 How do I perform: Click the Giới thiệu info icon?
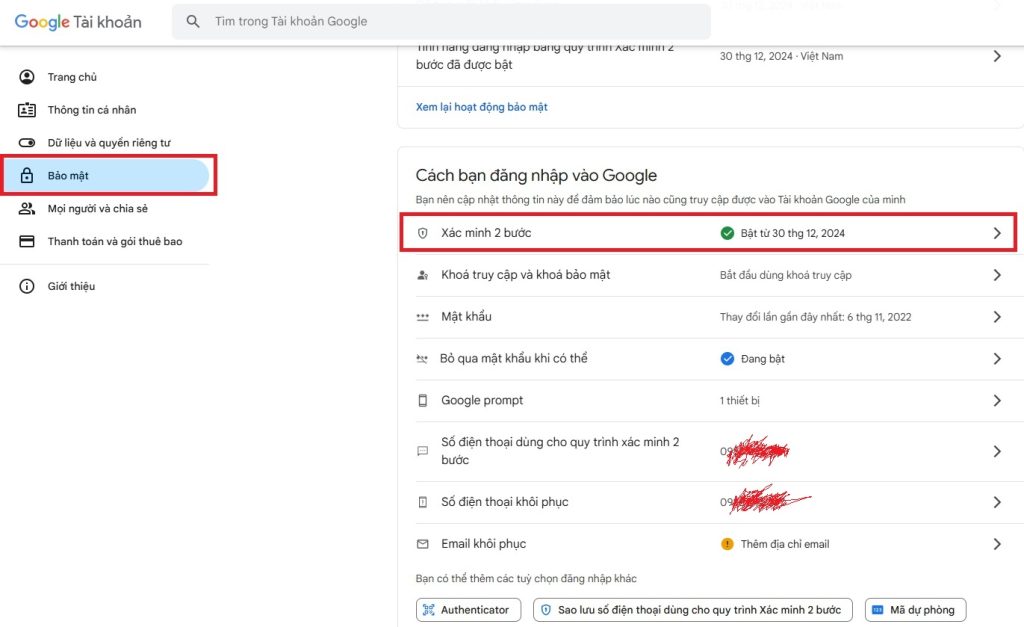point(27,286)
